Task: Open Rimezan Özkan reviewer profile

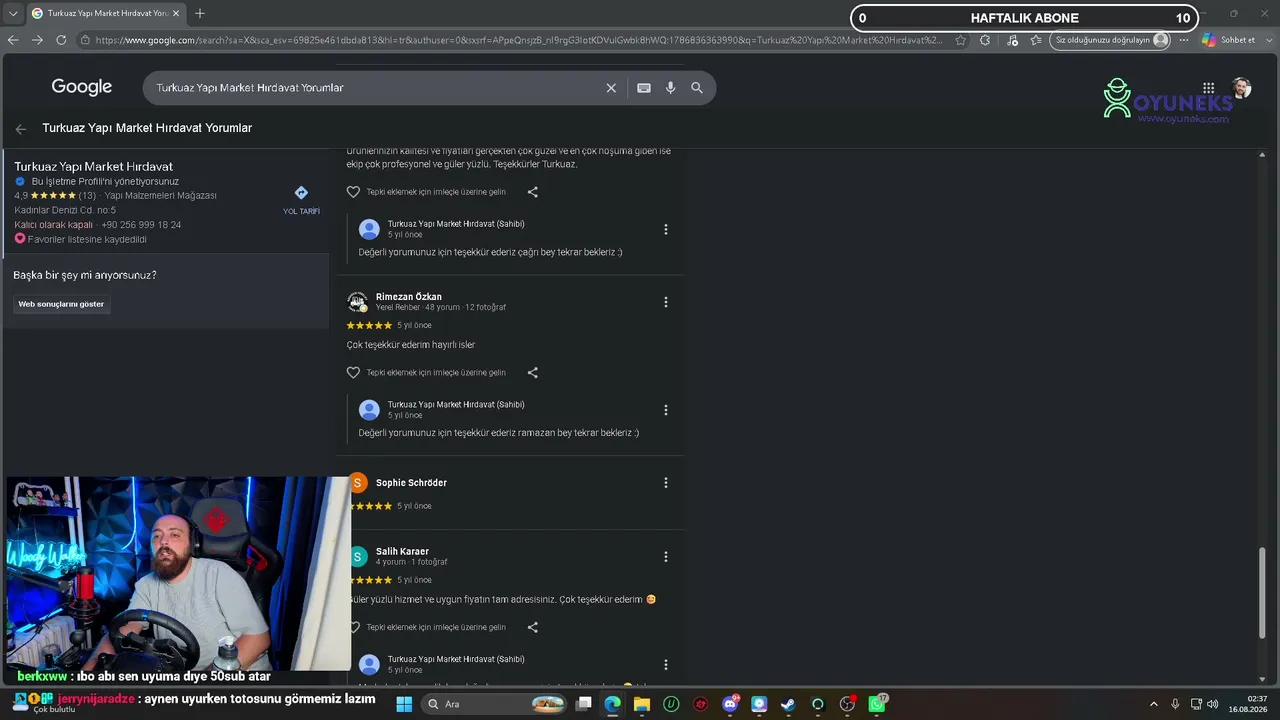Action: tap(408, 297)
